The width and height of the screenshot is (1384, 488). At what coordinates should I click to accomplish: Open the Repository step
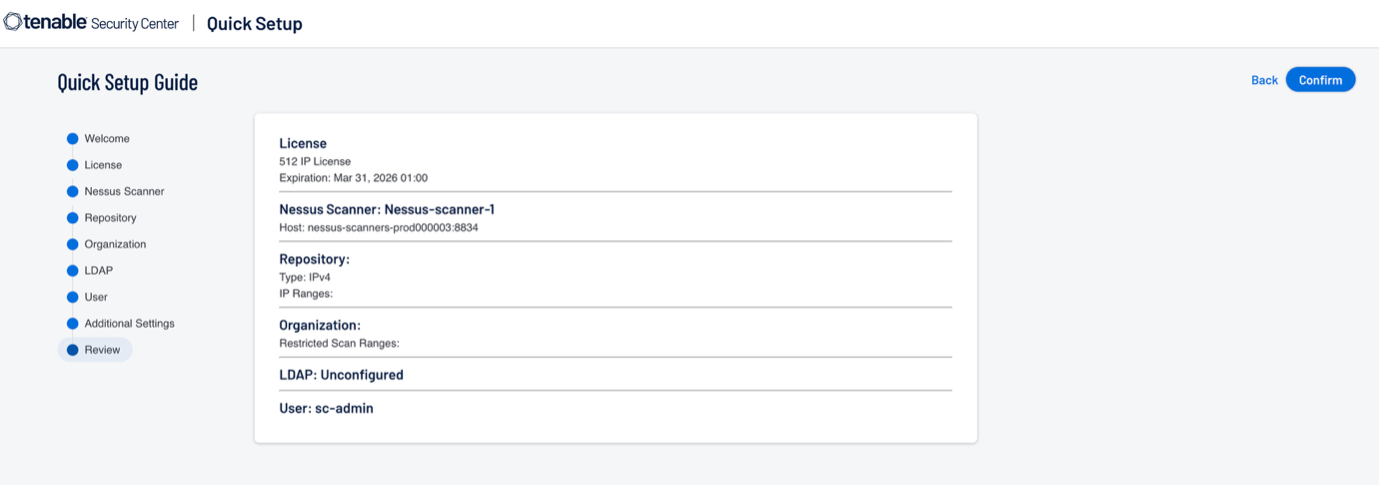click(x=110, y=218)
